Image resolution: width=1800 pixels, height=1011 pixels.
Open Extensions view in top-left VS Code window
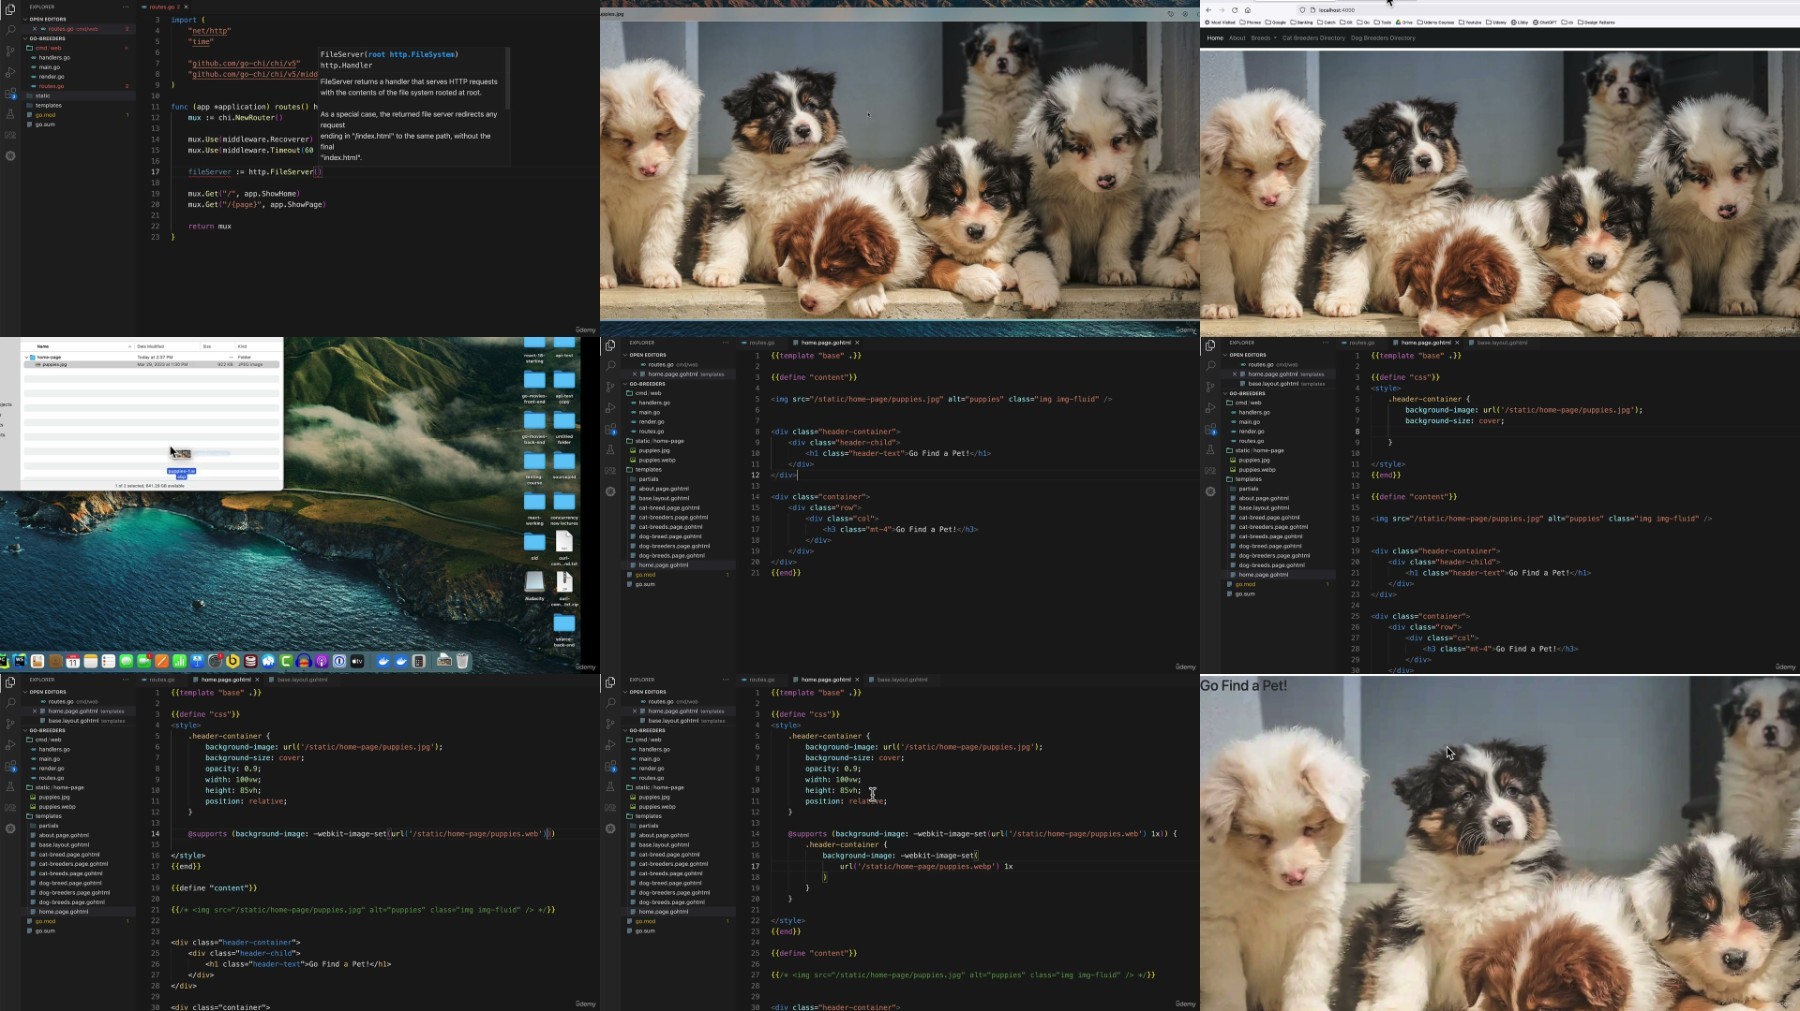[10, 93]
